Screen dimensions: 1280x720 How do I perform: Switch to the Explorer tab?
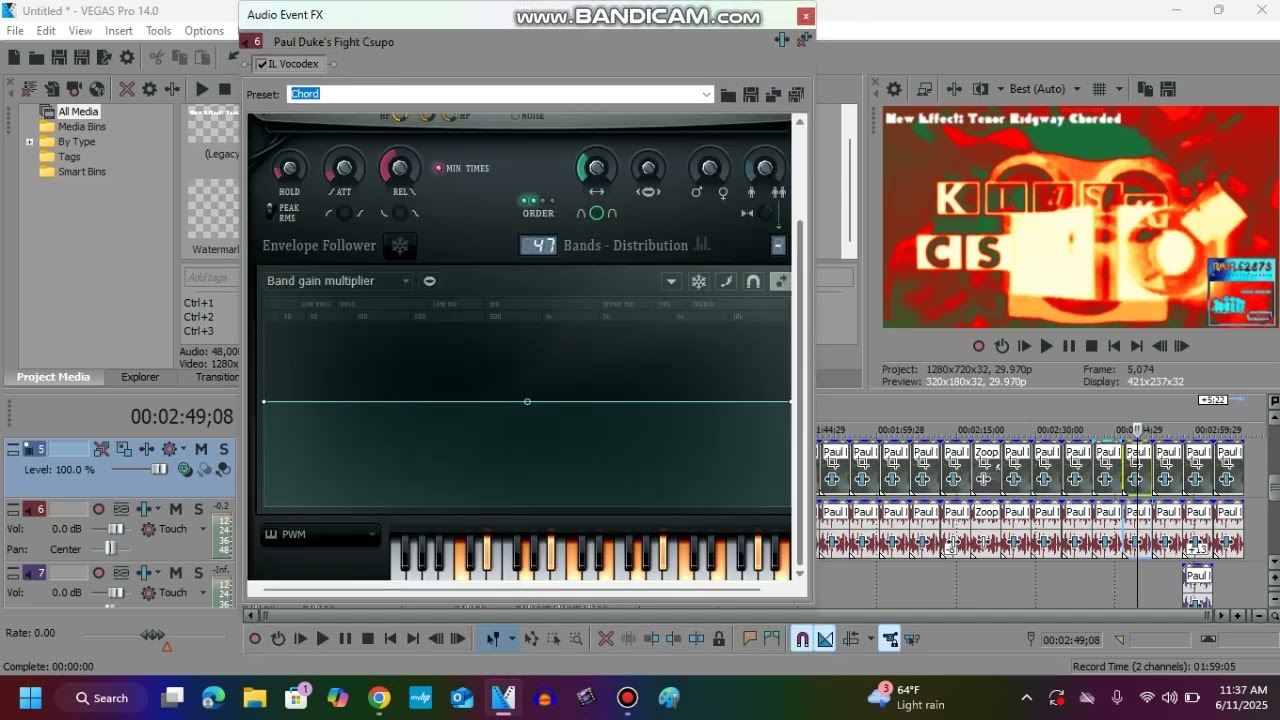140,377
